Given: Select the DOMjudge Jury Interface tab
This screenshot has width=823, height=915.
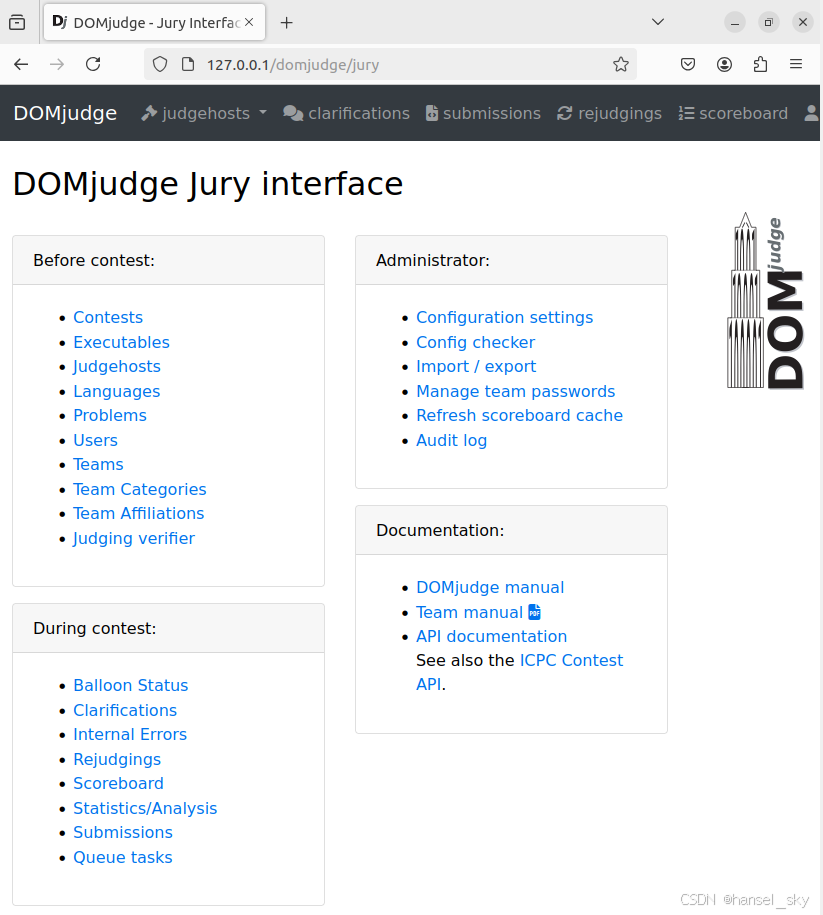Looking at the screenshot, I should pyautogui.click(x=154, y=22).
